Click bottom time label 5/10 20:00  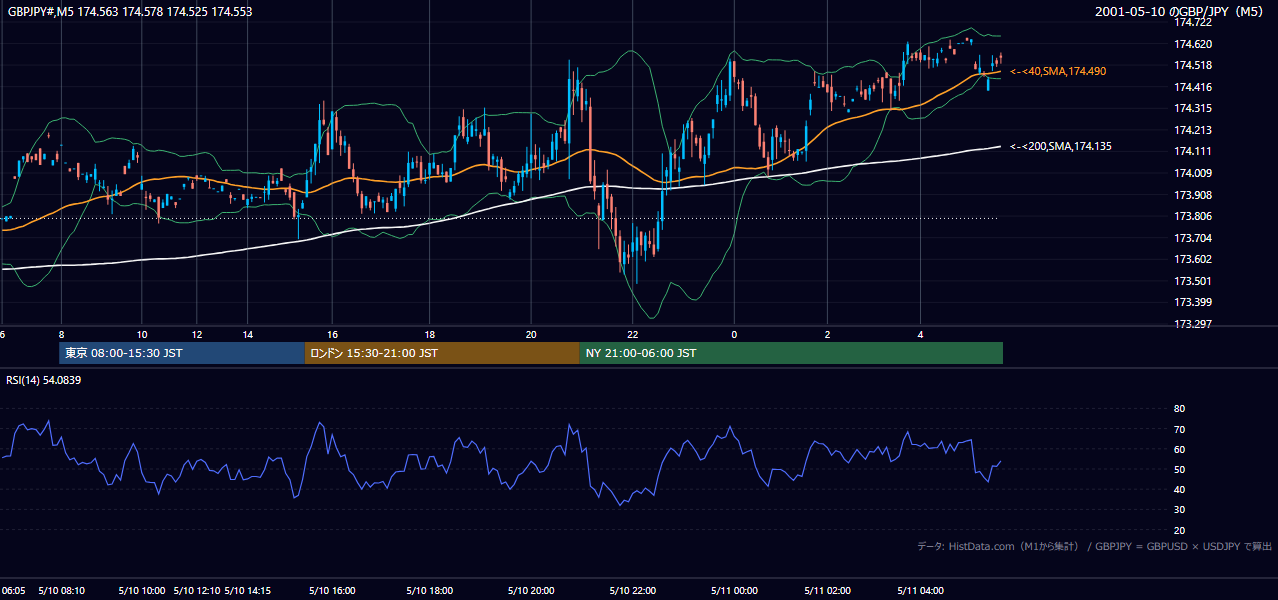tap(531, 591)
